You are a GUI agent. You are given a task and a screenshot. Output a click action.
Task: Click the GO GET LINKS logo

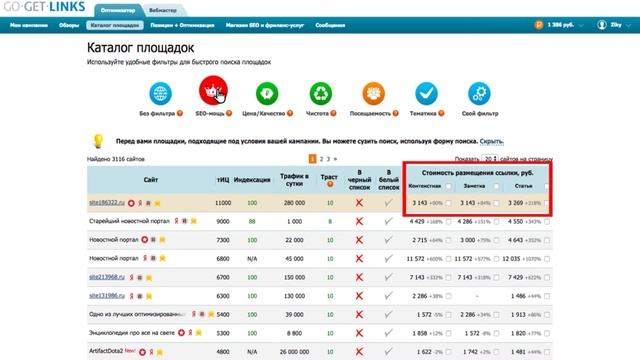(x=44, y=7)
